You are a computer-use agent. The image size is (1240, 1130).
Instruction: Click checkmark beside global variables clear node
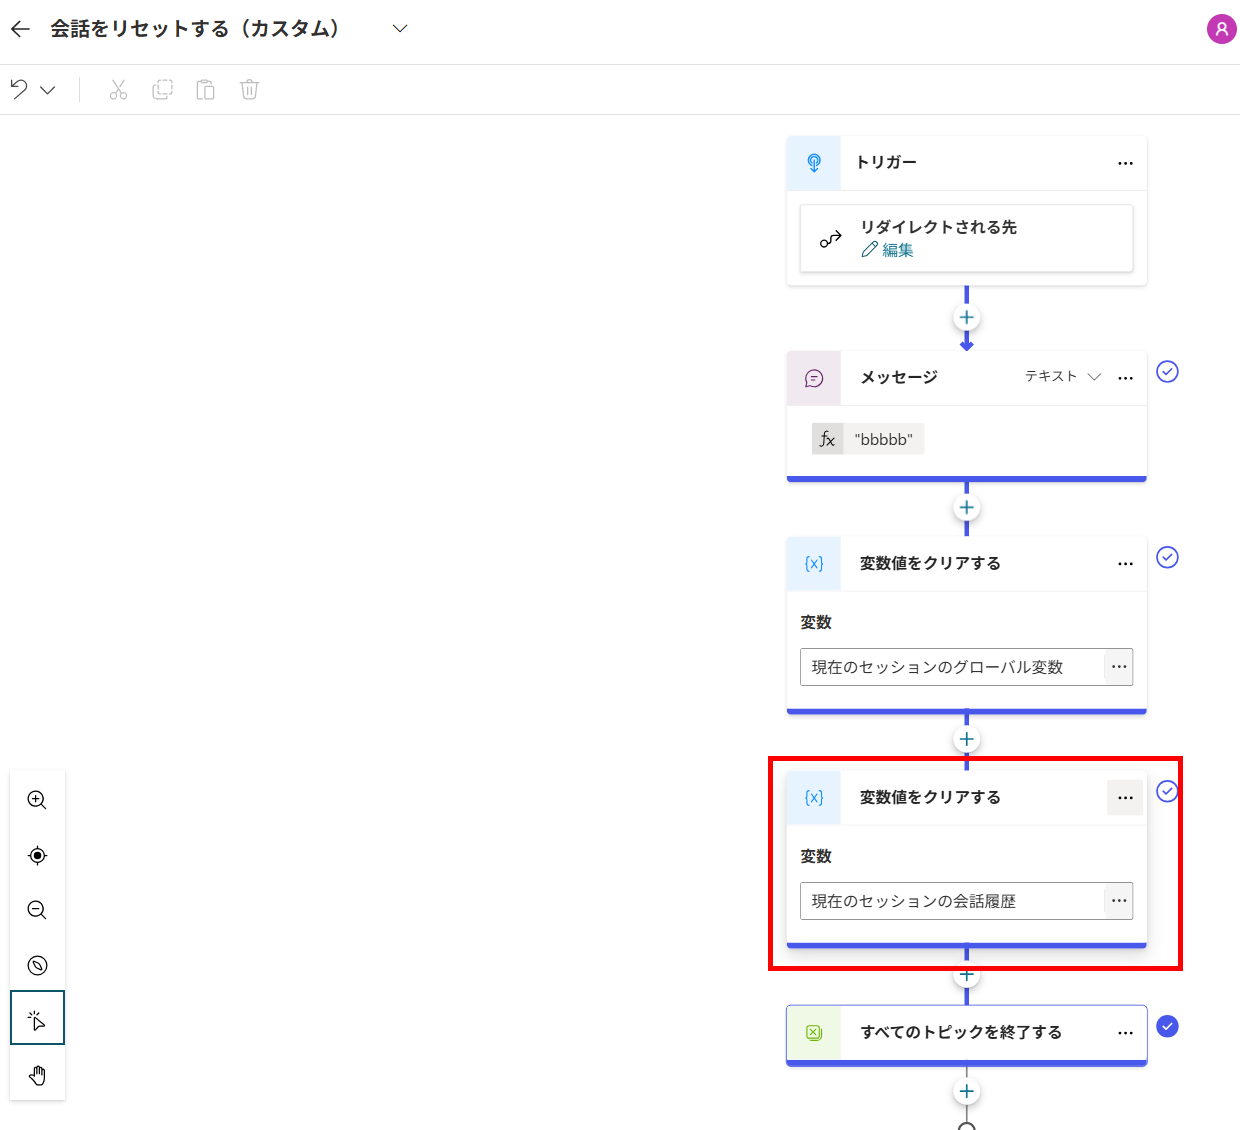coord(1167,557)
